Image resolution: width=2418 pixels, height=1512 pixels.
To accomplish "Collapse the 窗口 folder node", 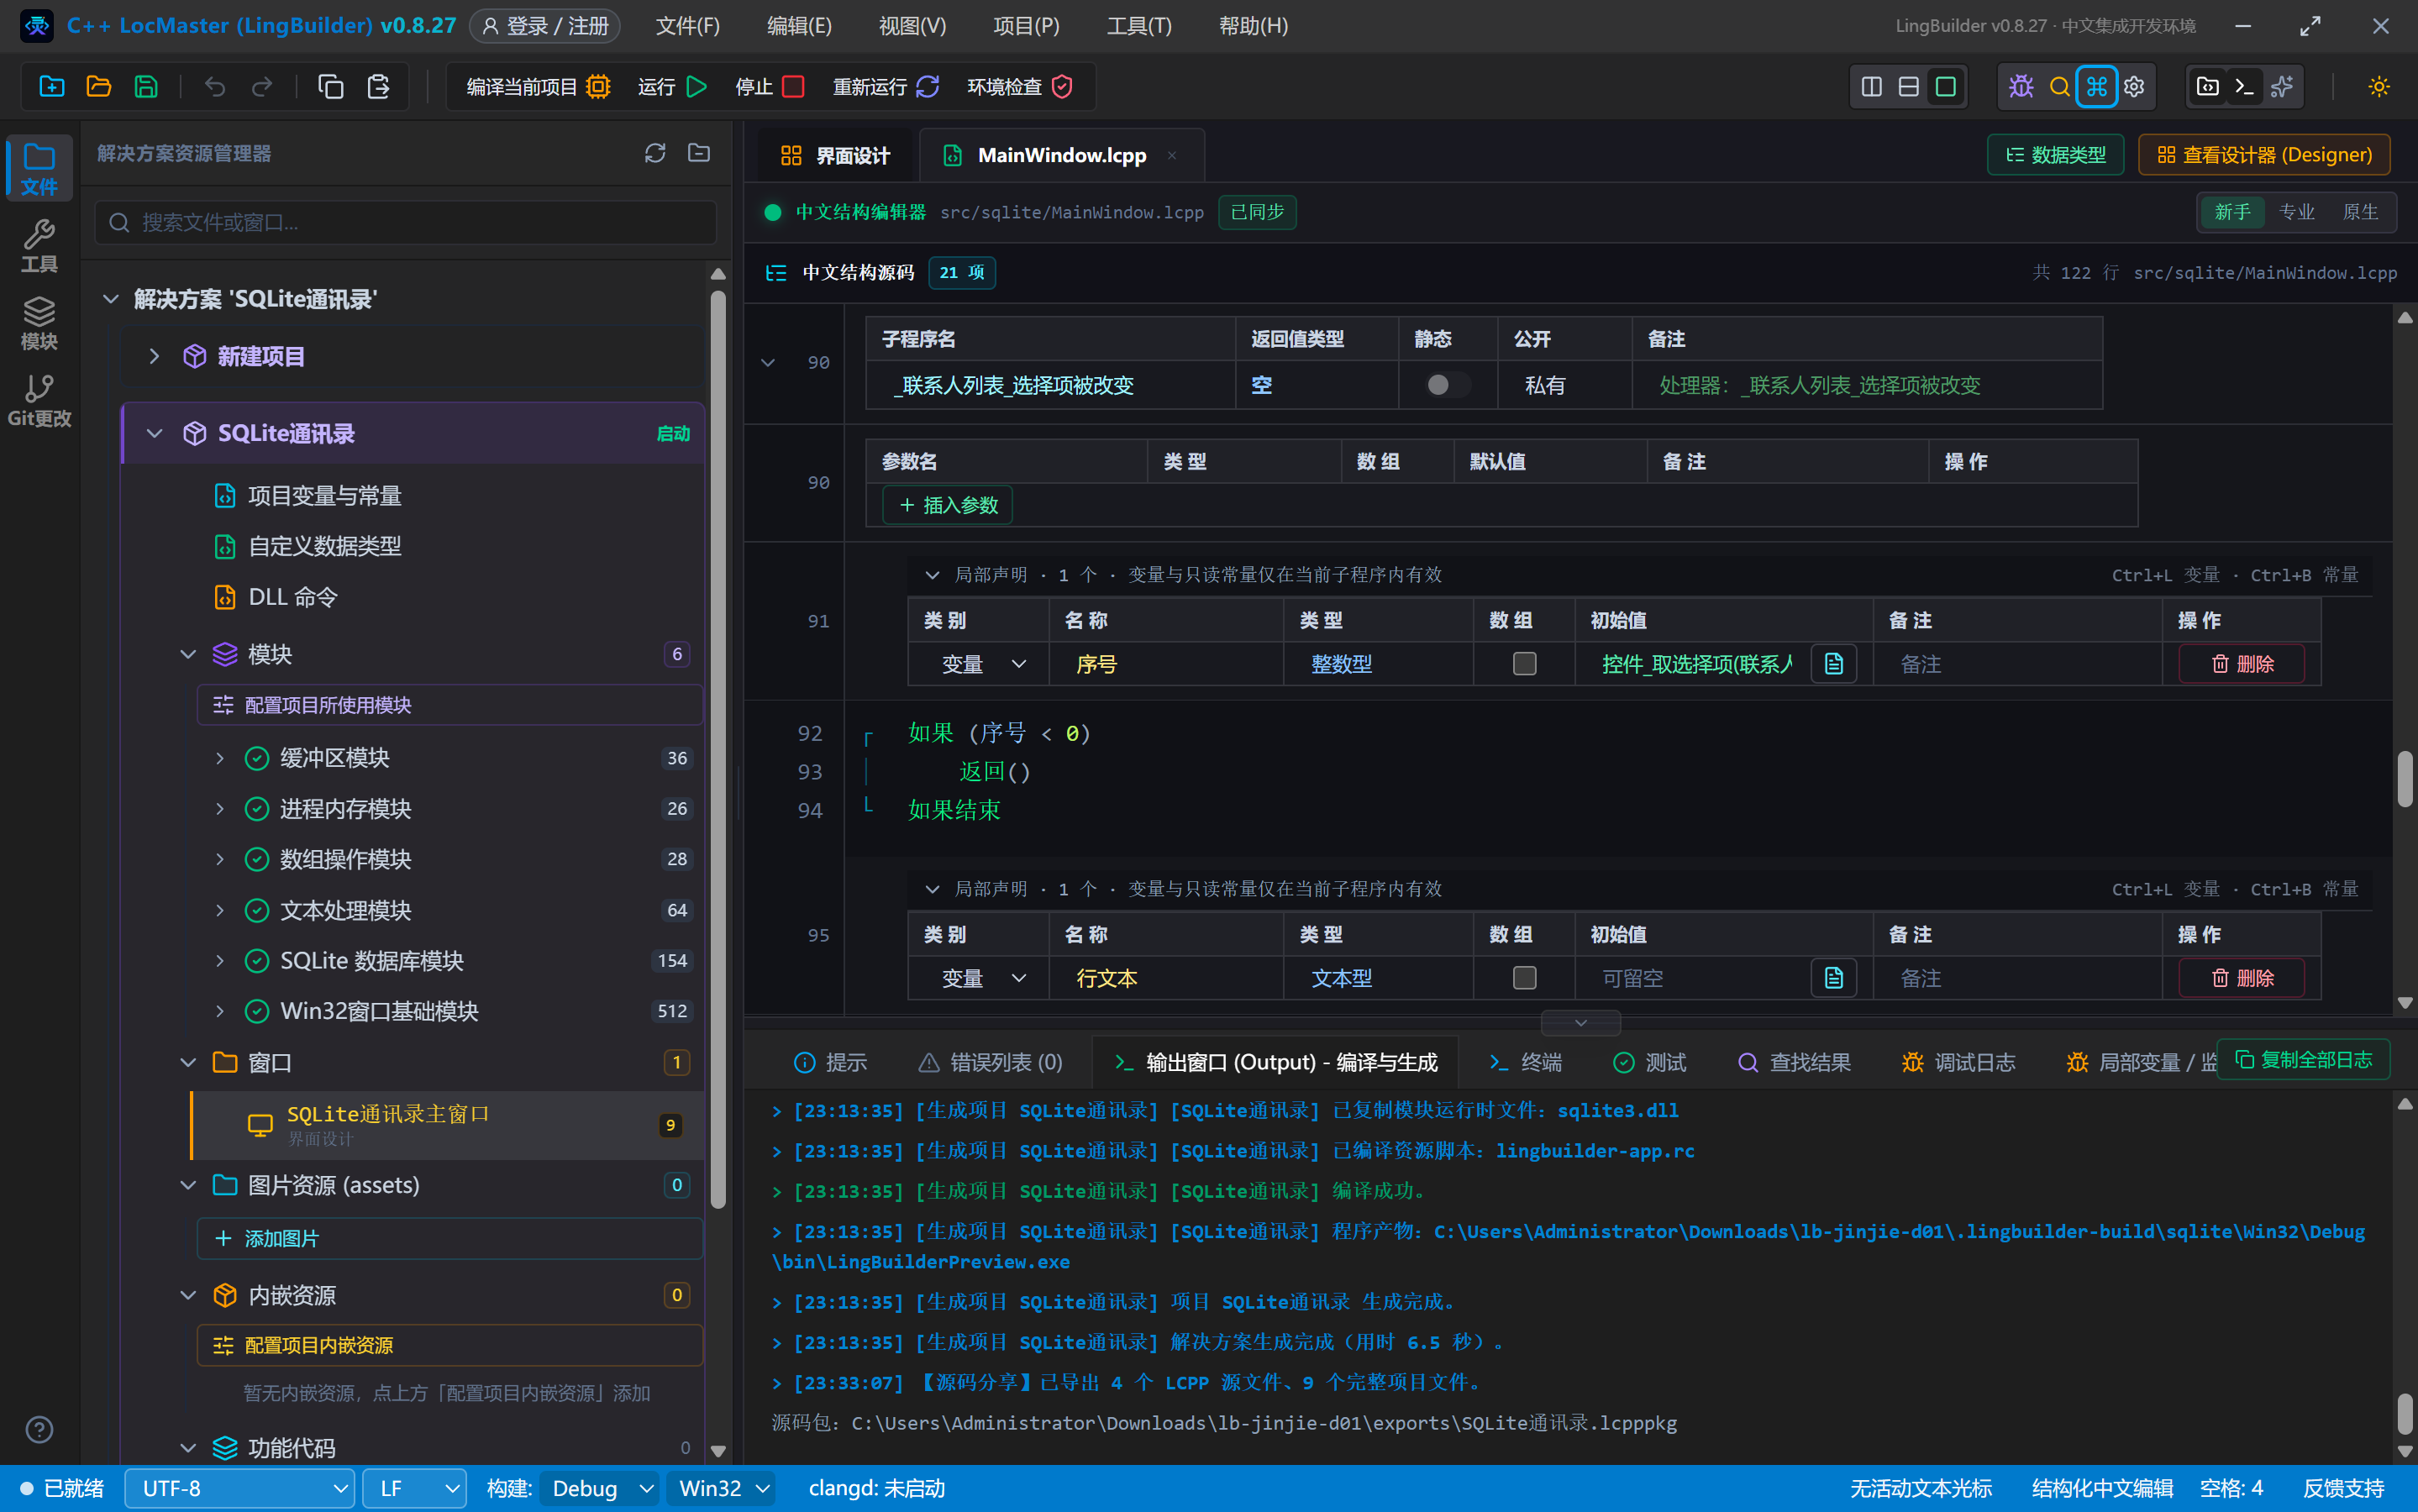I will (x=188, y=1062).
